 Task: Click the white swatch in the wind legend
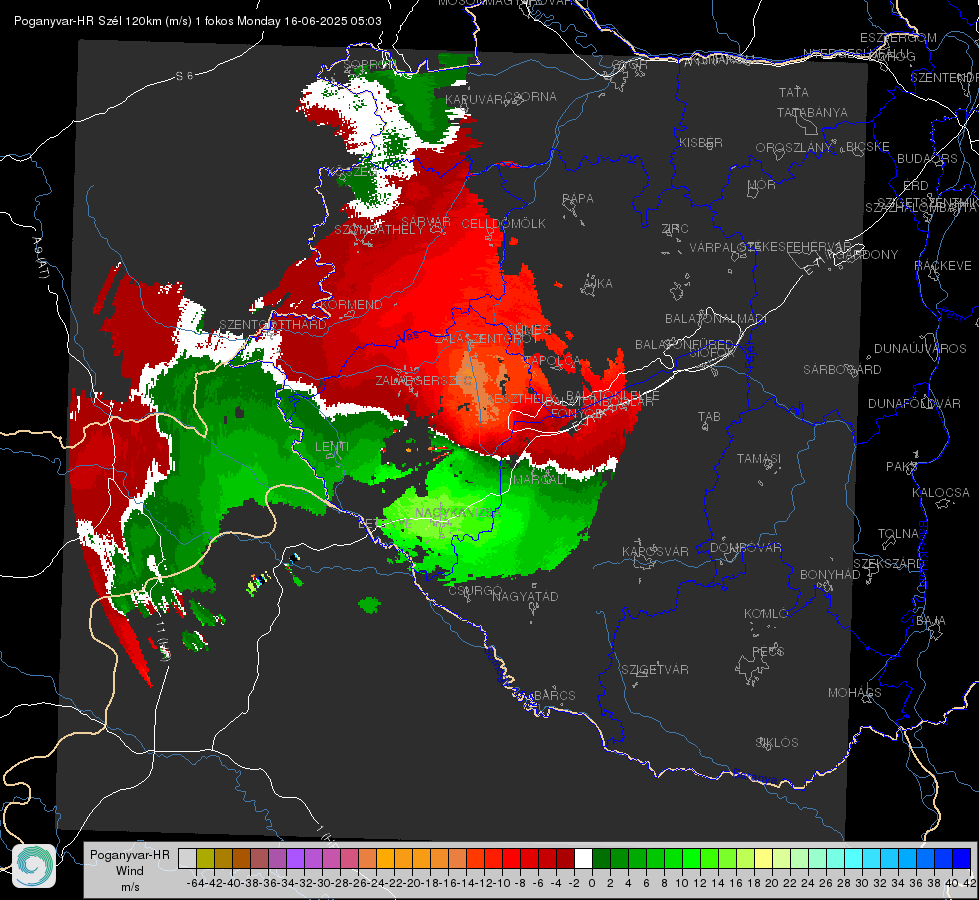coord(583,858)
